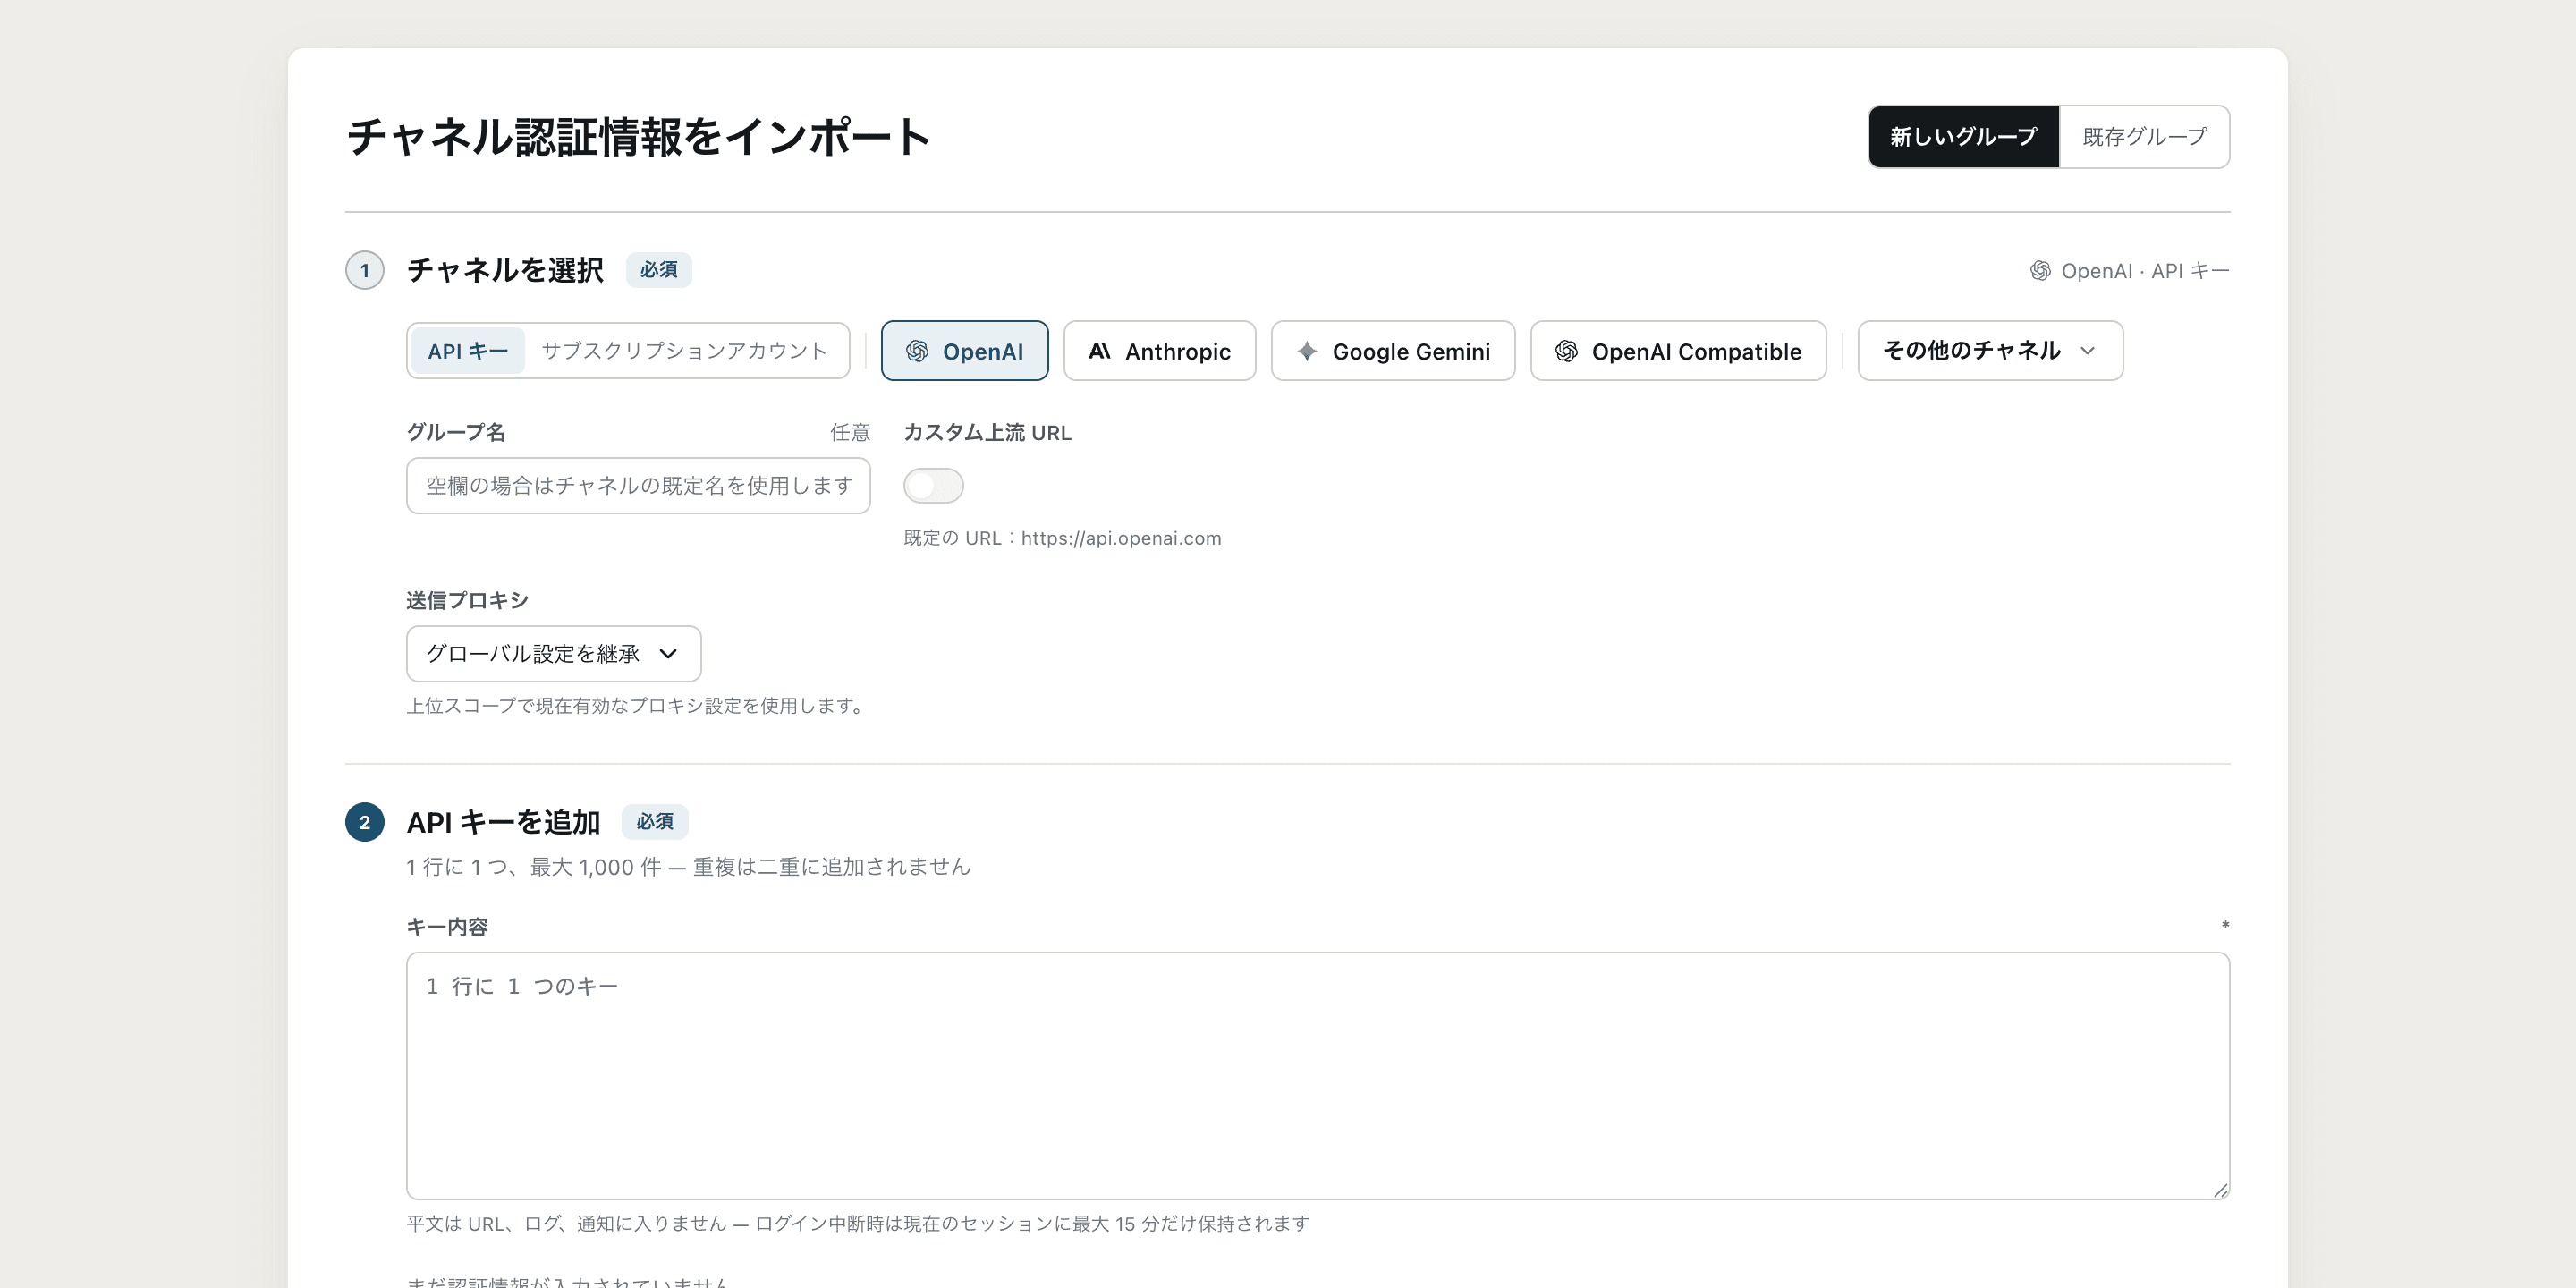Pick the OpenAI Compatible channel
The height and width of the screenshot is (1288, 2576).
(x=1678, y=351)
